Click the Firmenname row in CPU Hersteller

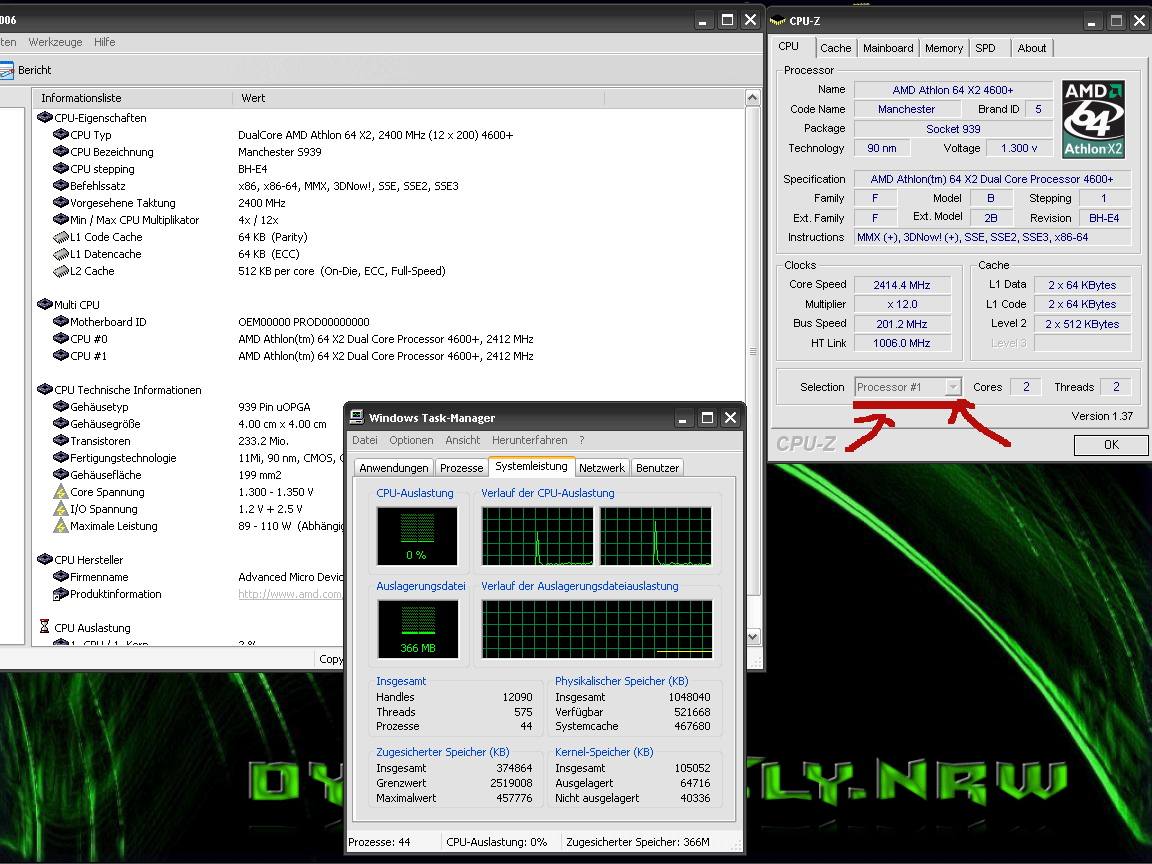tap(191, 577)
